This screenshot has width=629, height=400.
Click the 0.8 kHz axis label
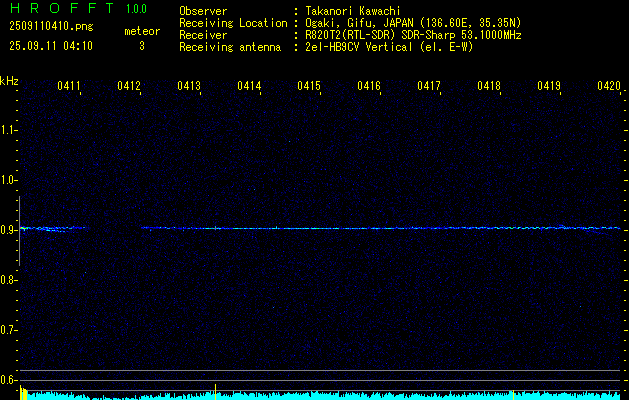click(8, 280)
